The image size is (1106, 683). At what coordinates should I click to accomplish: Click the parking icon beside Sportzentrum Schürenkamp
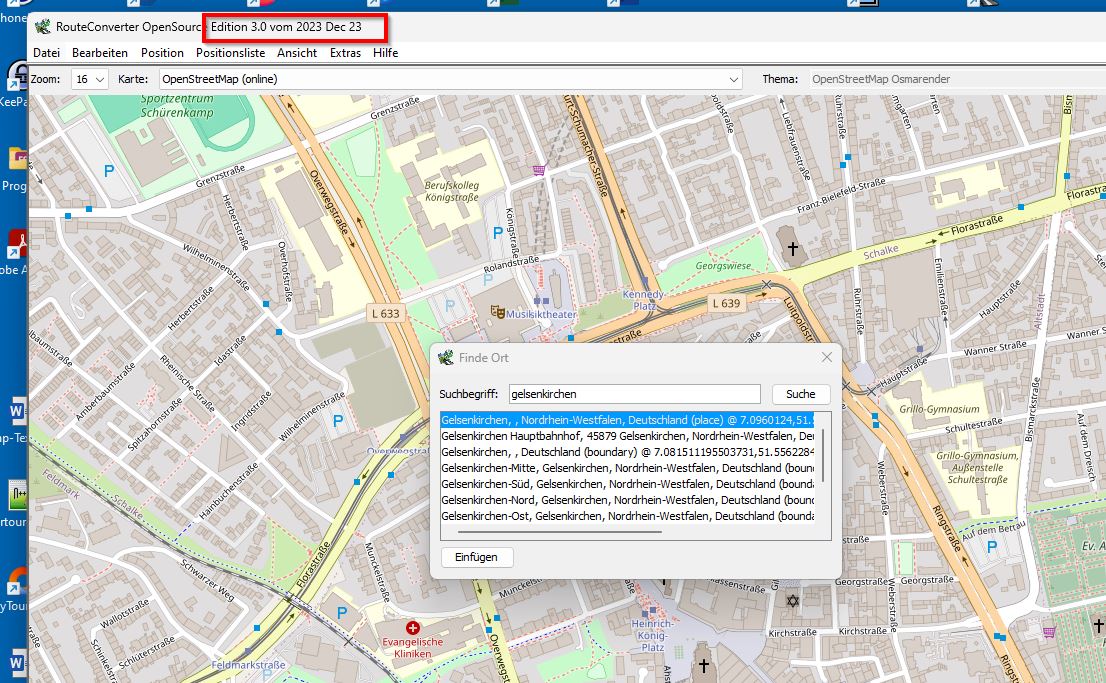tap(108, 171)
